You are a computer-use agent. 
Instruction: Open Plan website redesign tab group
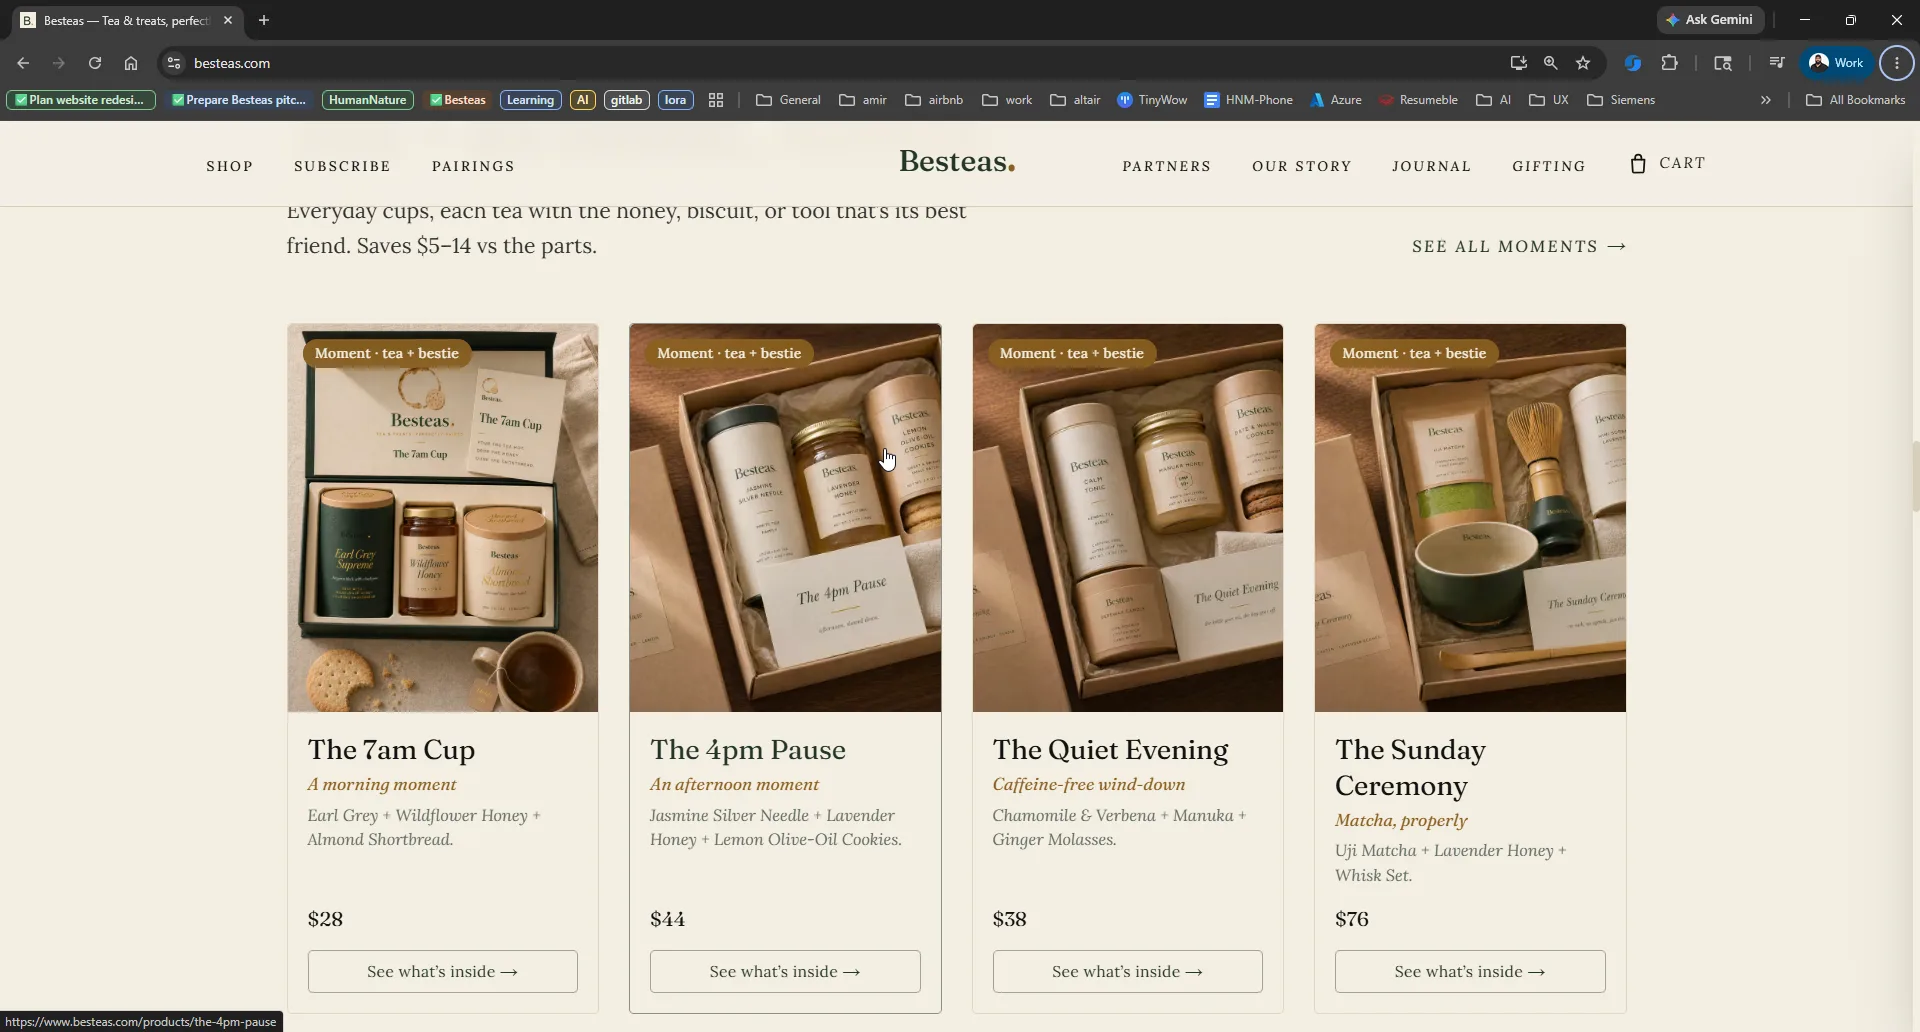[81, 100]
